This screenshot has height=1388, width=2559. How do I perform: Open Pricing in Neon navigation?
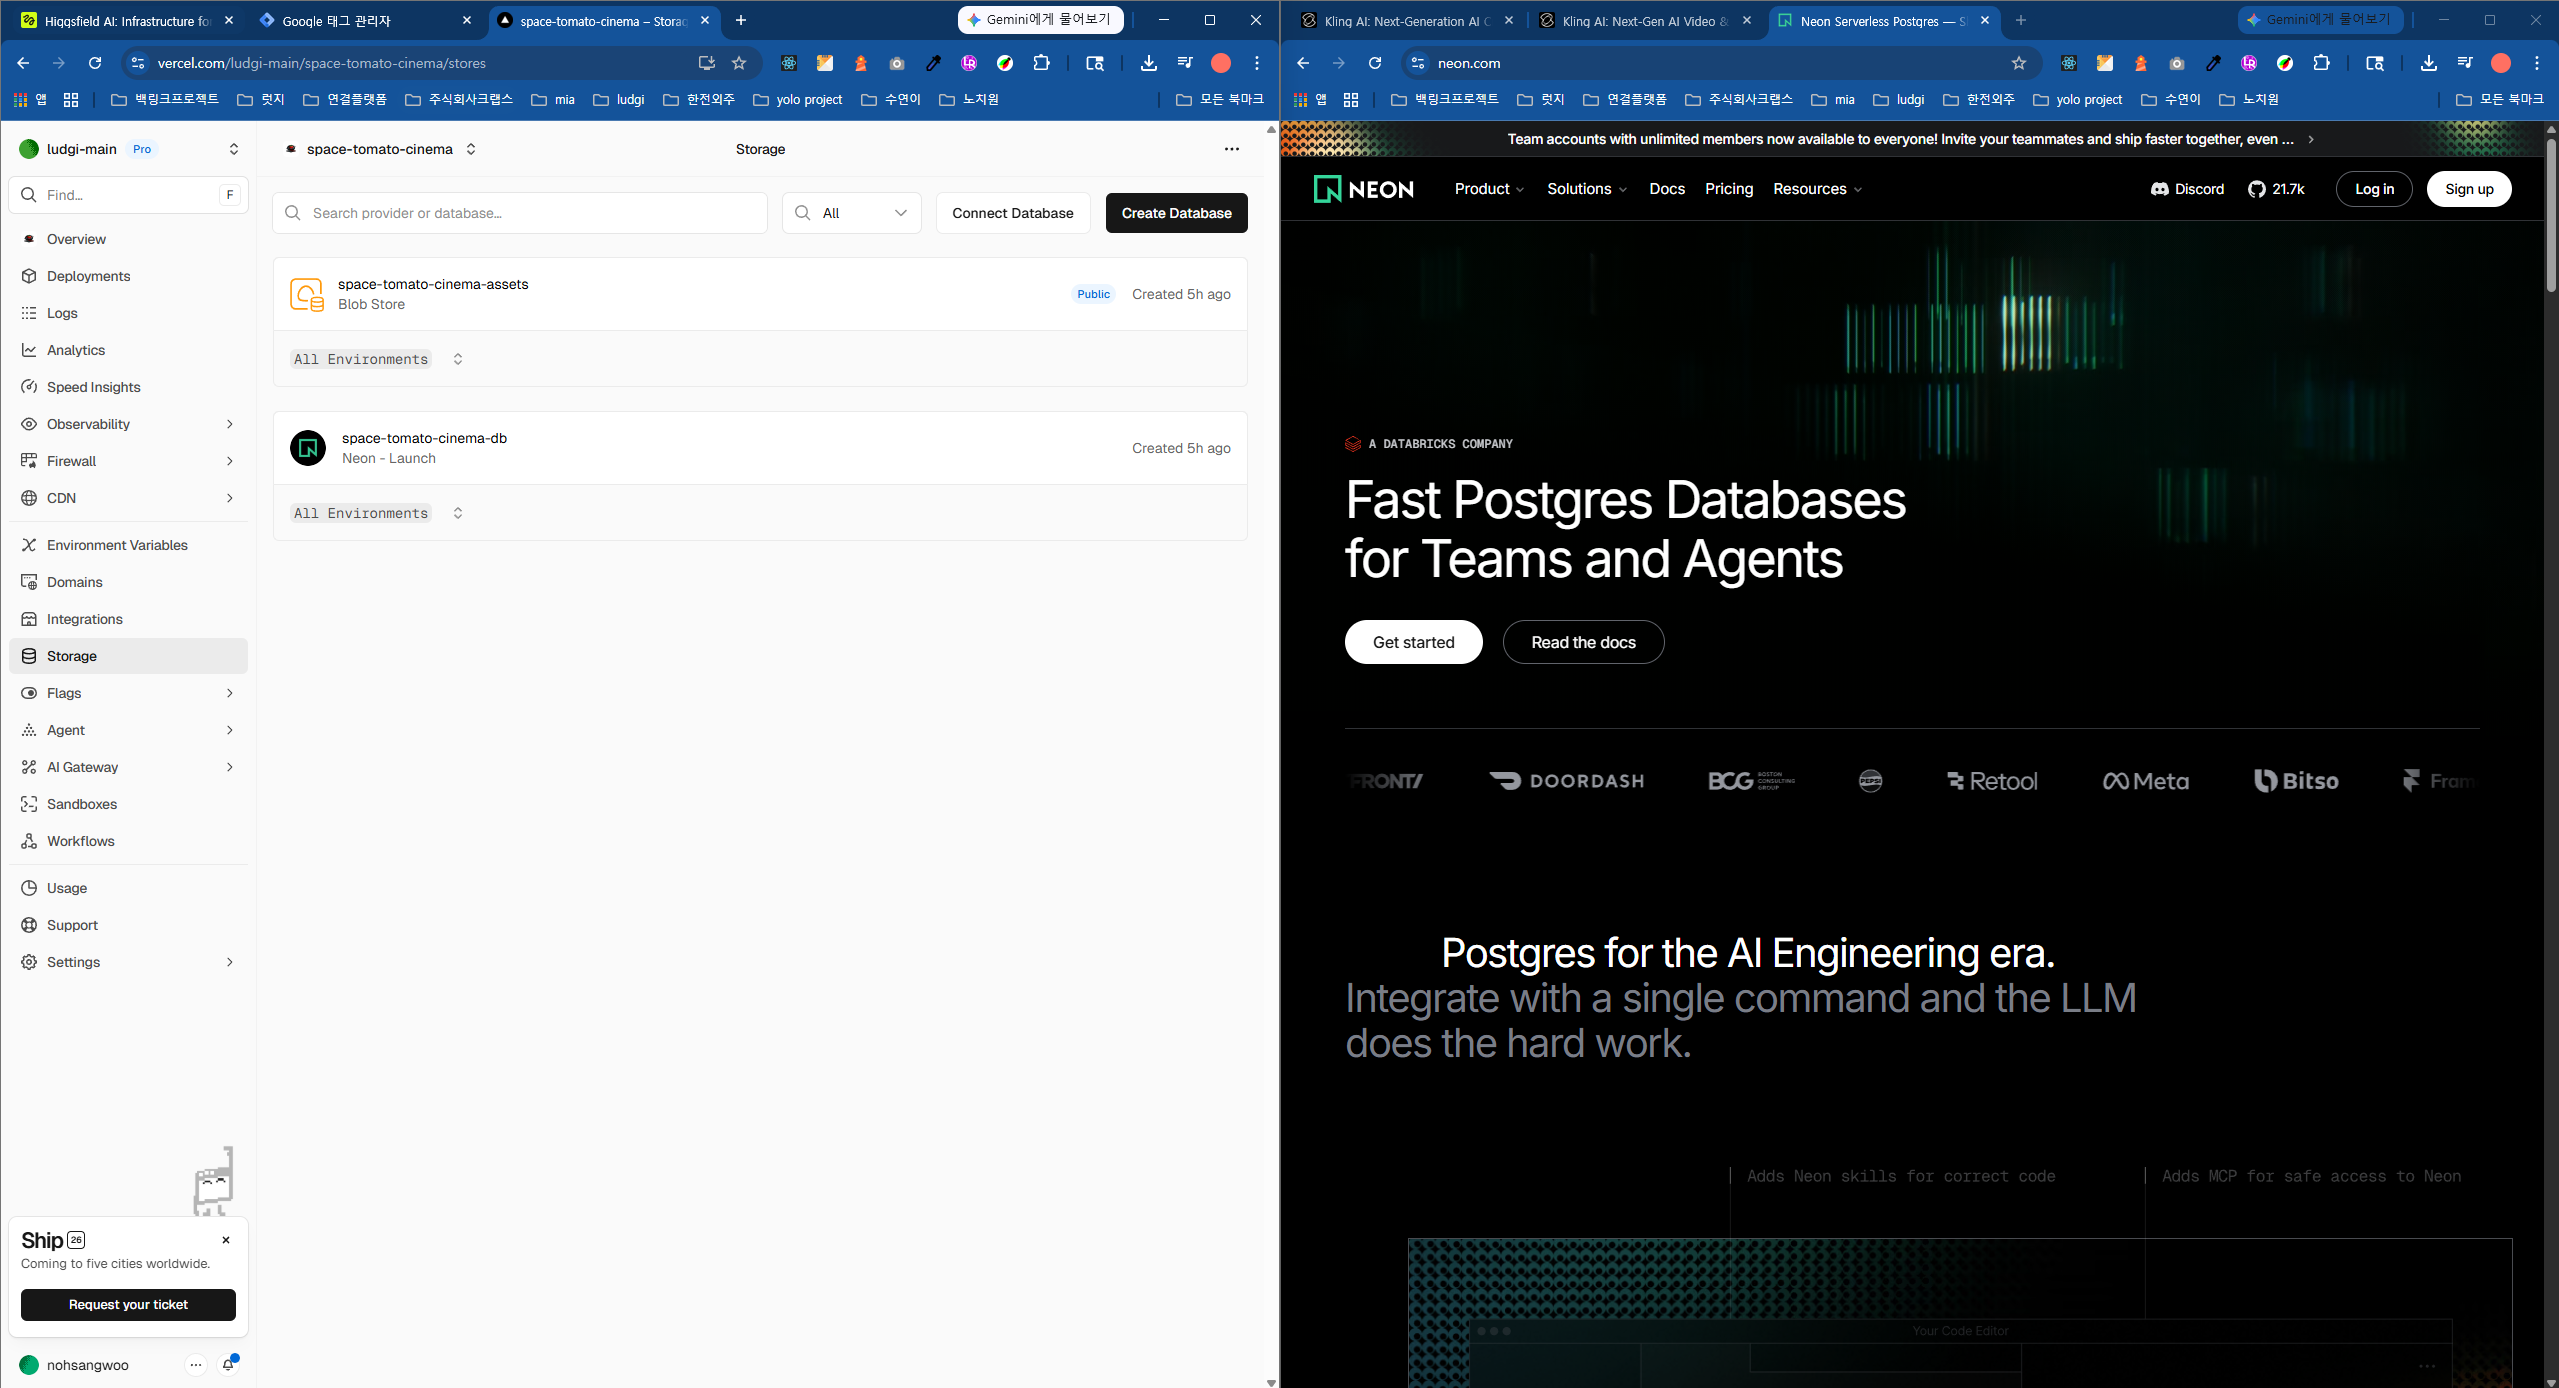click(x=1729, y=189)
